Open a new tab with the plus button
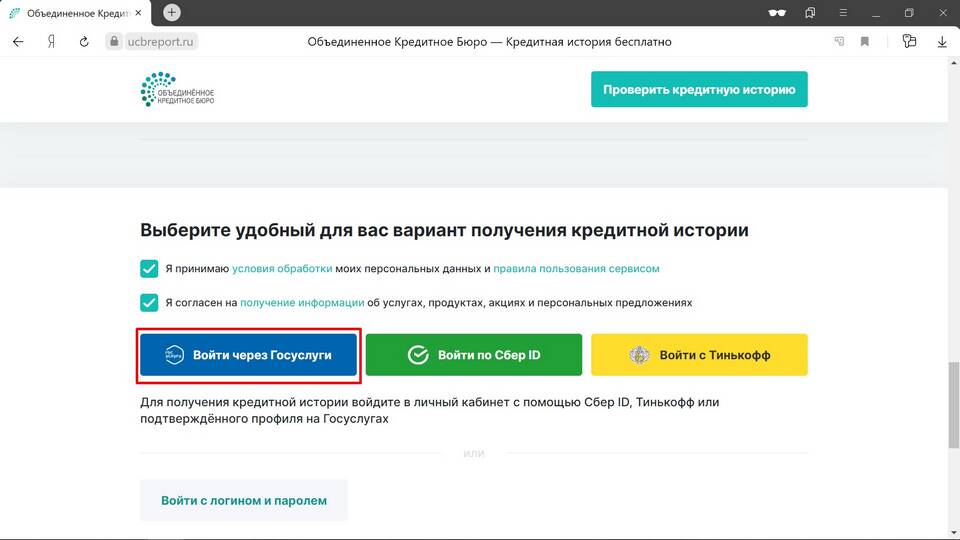The width and height of the screenshot is (960, 540). tap(172, 12)
